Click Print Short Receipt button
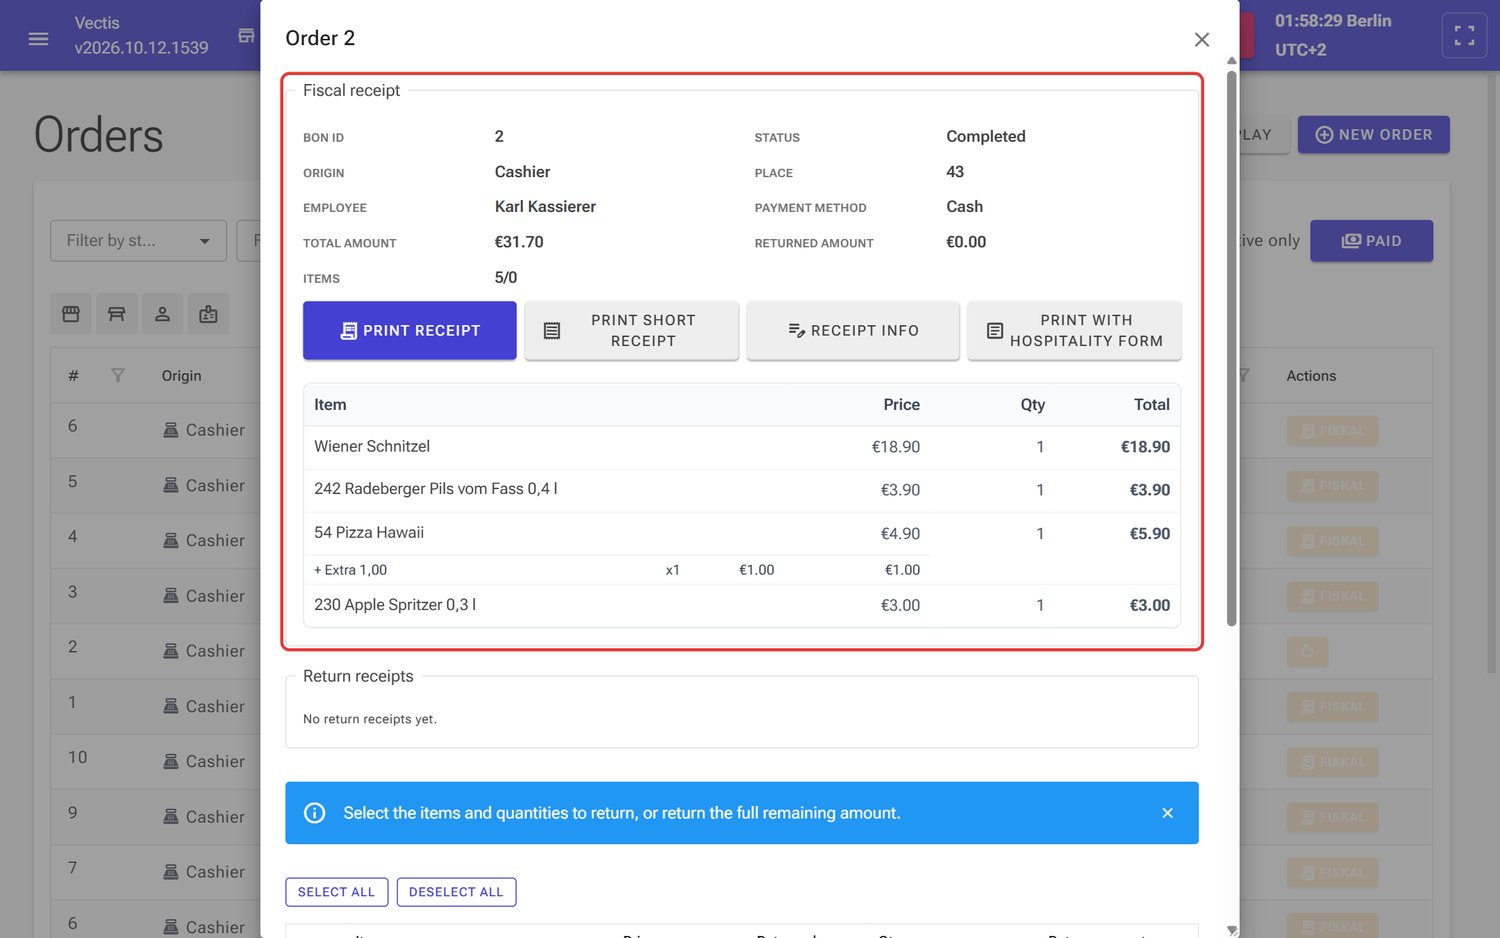The height and width of the screenshot is (938, 1500). [631, 330]
